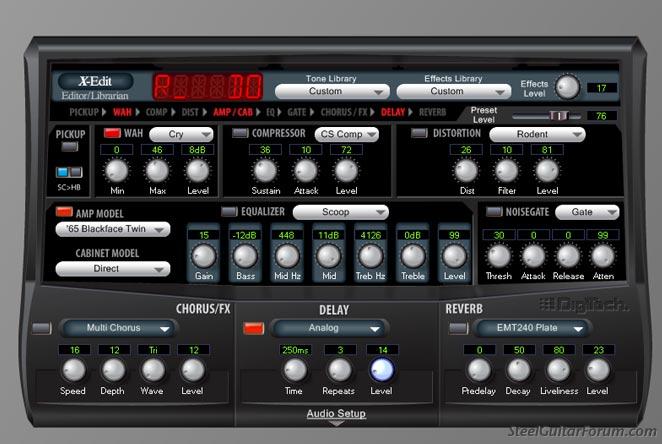Open the '65 Blackface Twin amp dropdown
The width and height of the screenshot is (662, 444).
[x=113, y=229]
